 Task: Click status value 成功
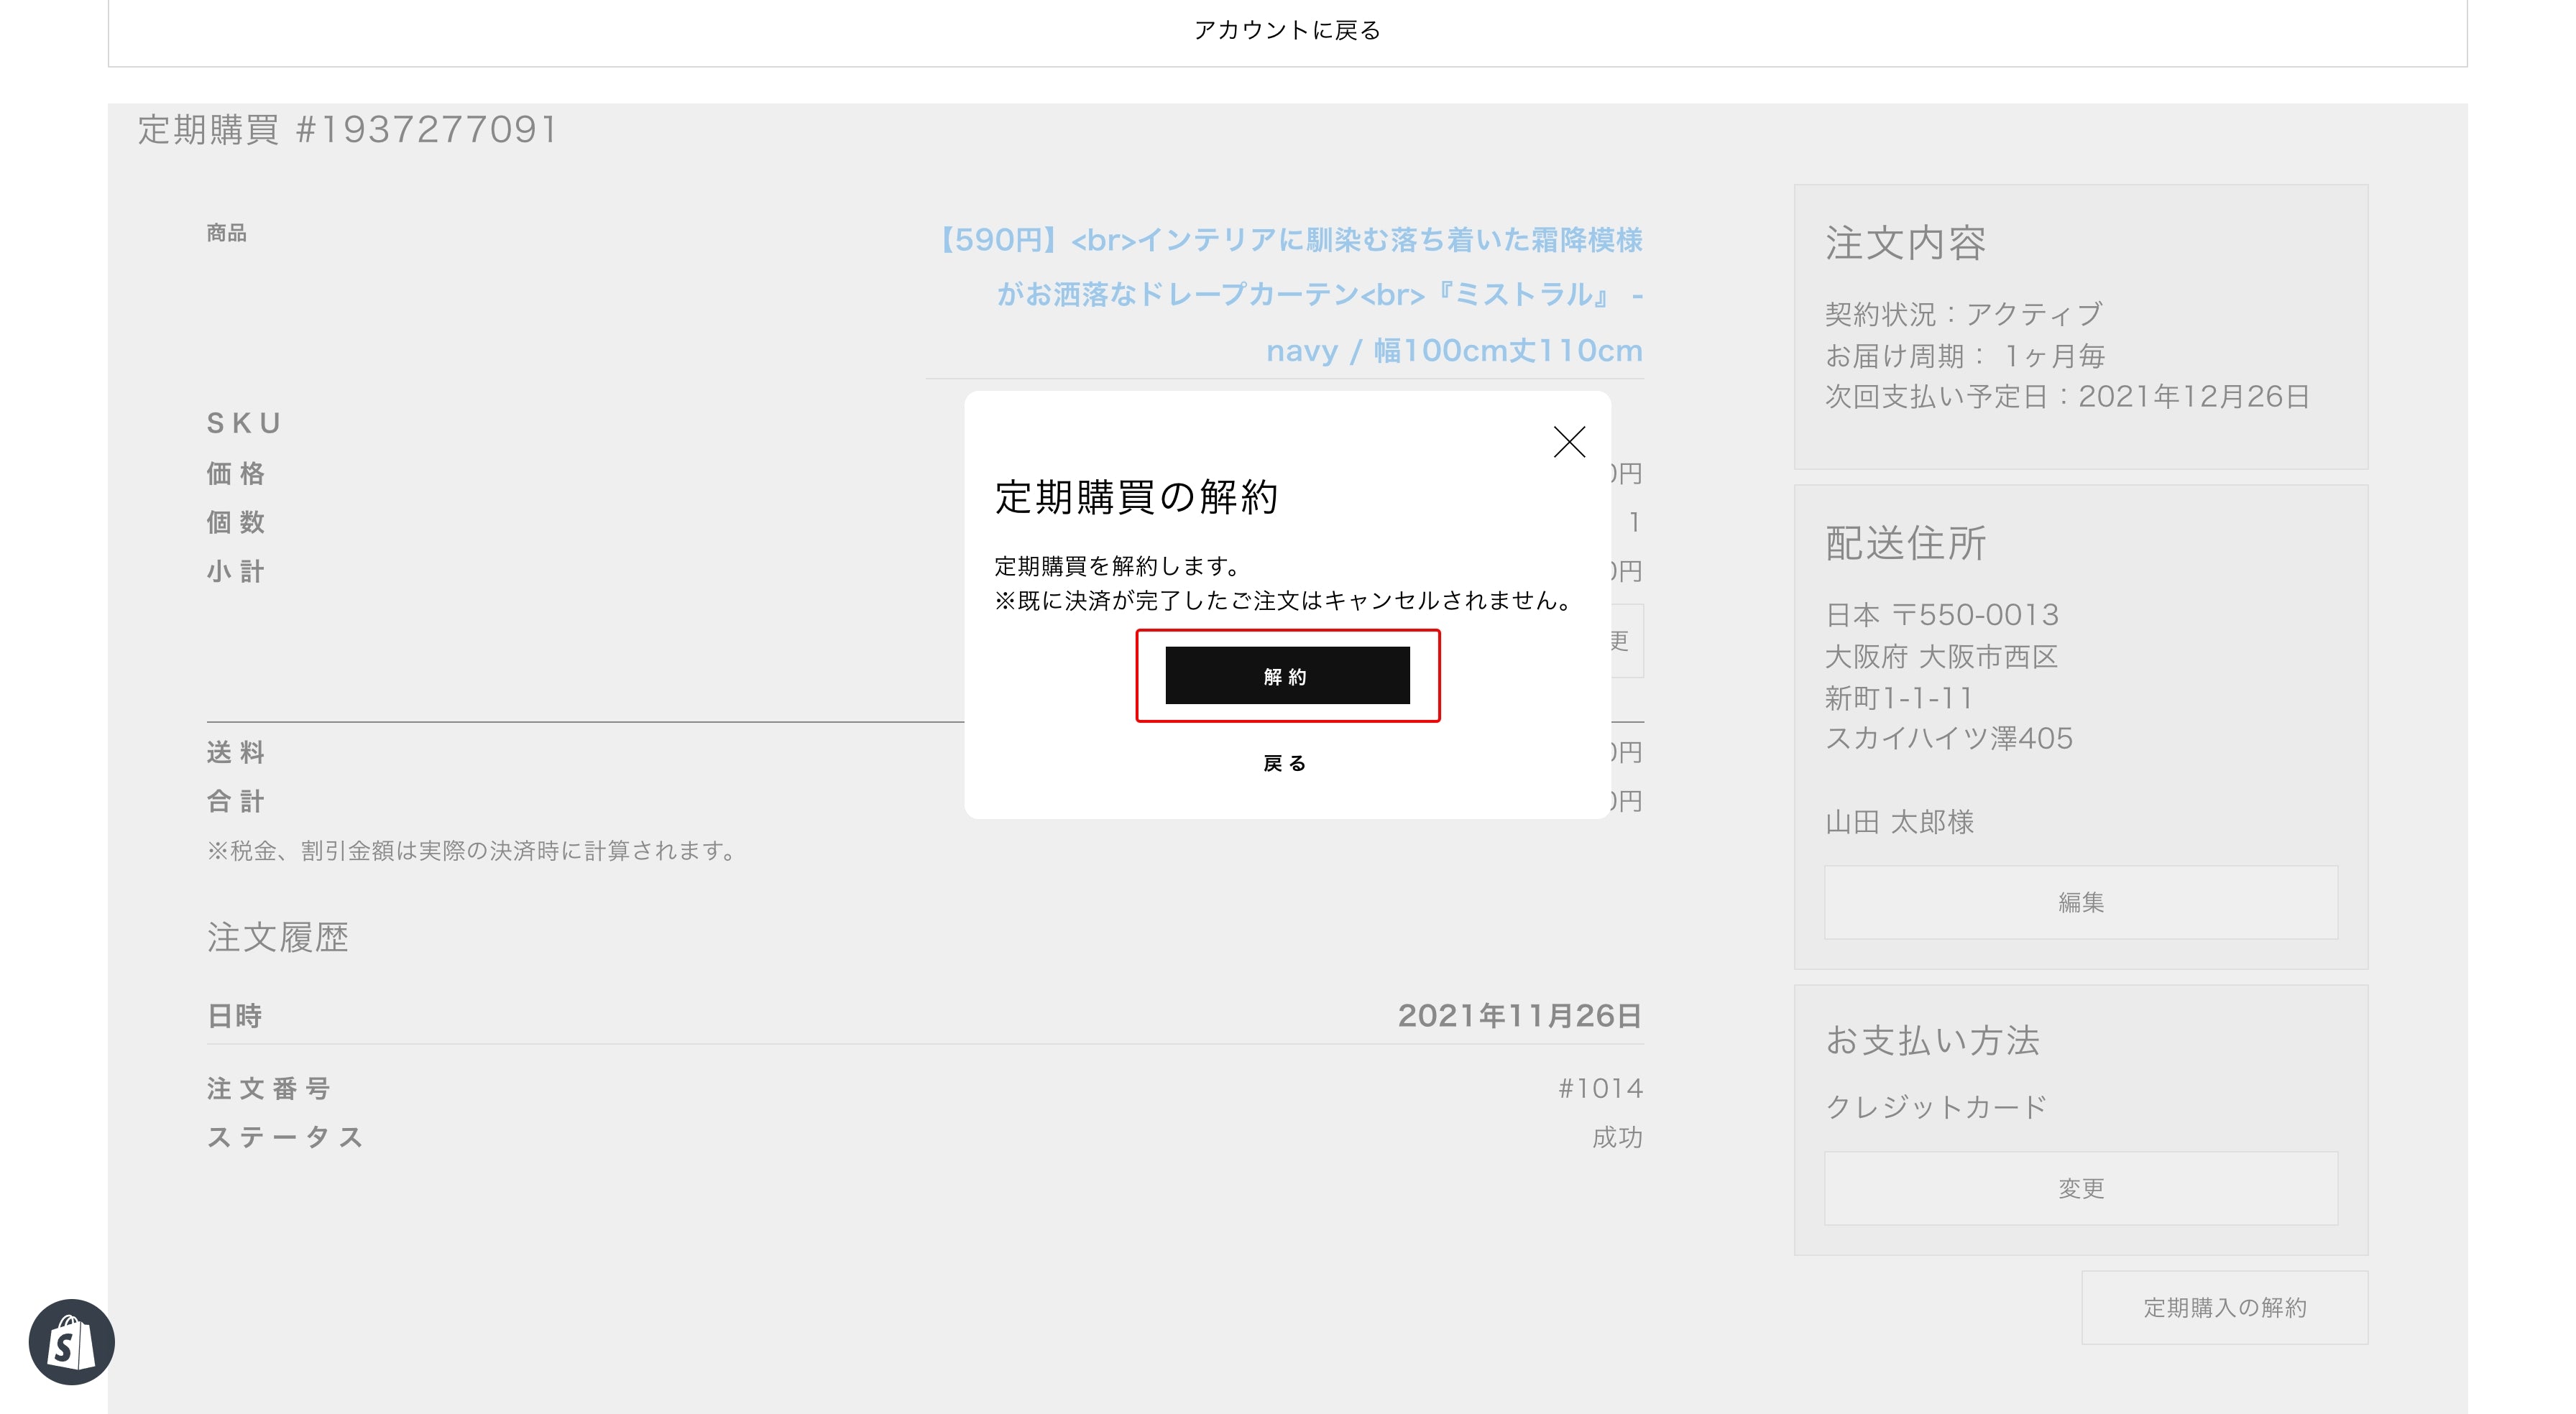1617,1137
